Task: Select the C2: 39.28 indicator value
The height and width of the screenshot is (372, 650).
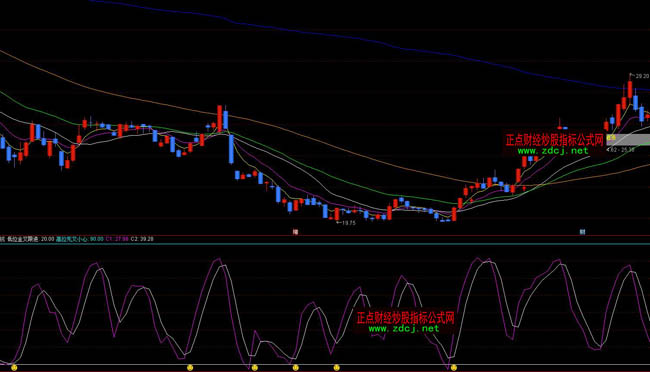Action: (x=142, y=239)
